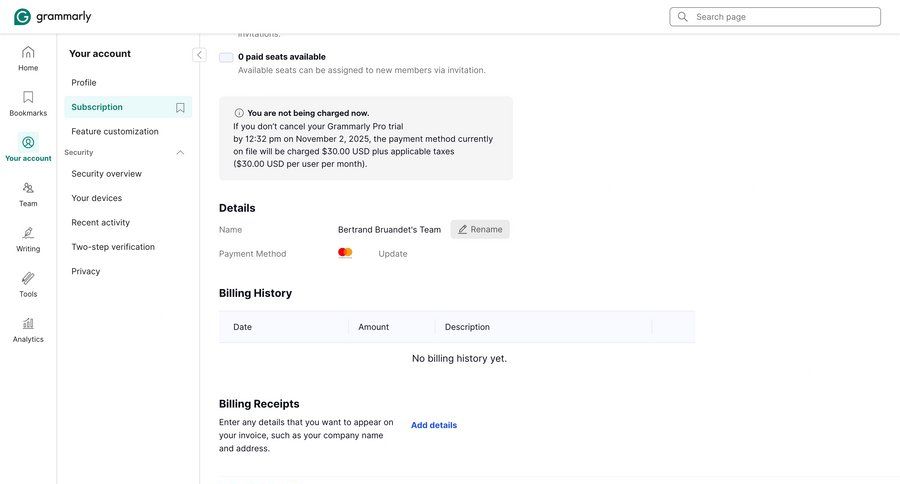
Task: Click the Amount column header
Action: coord(374,327)
